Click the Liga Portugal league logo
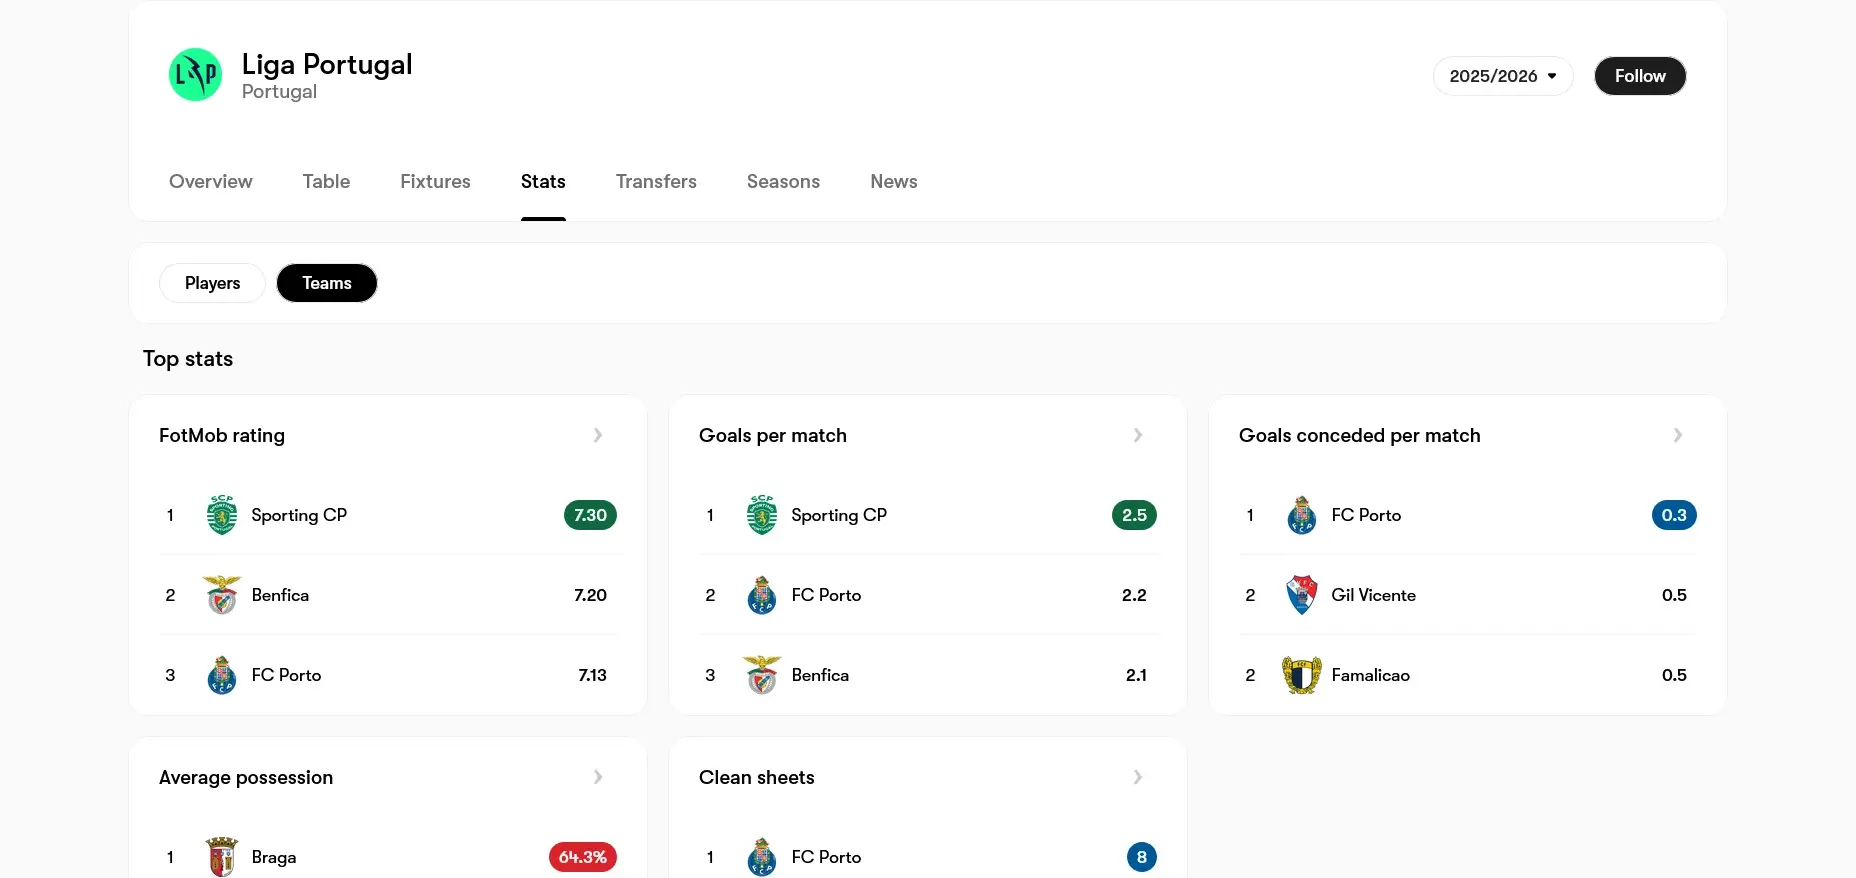The image size is (1856, 878). click(195, 75)
